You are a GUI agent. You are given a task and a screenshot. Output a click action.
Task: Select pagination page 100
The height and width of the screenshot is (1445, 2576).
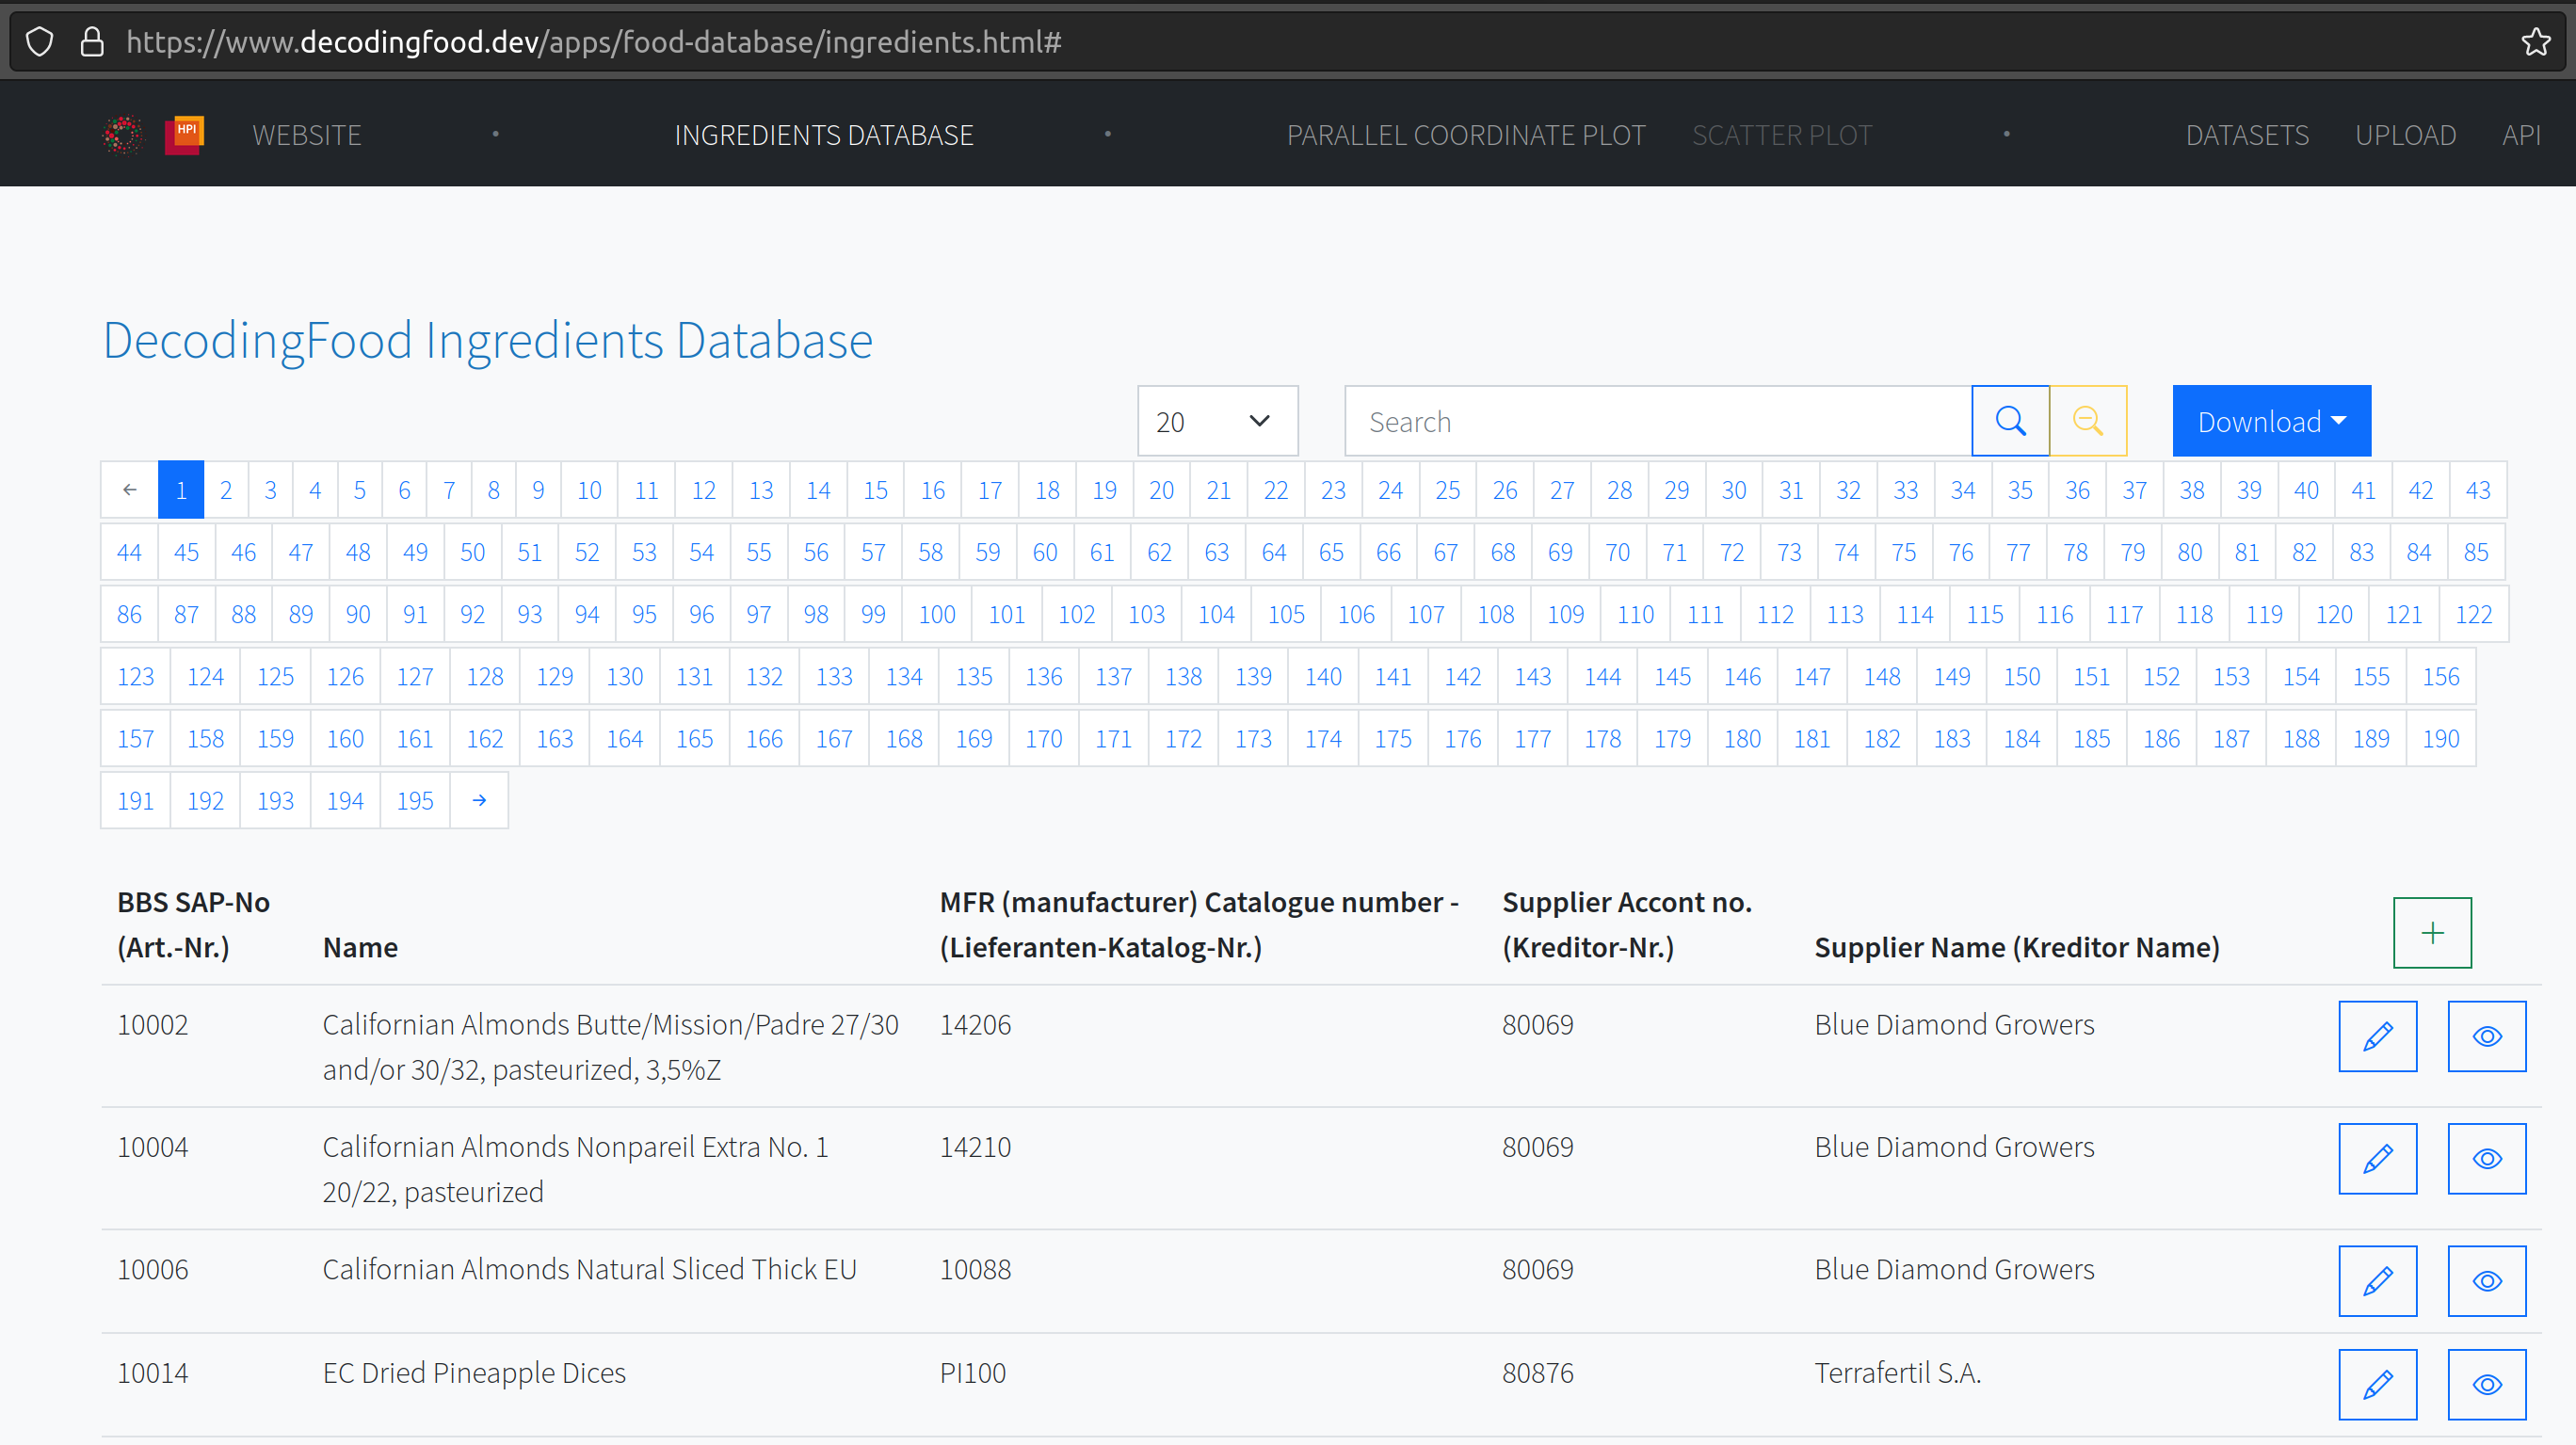(x=937, y=614)
